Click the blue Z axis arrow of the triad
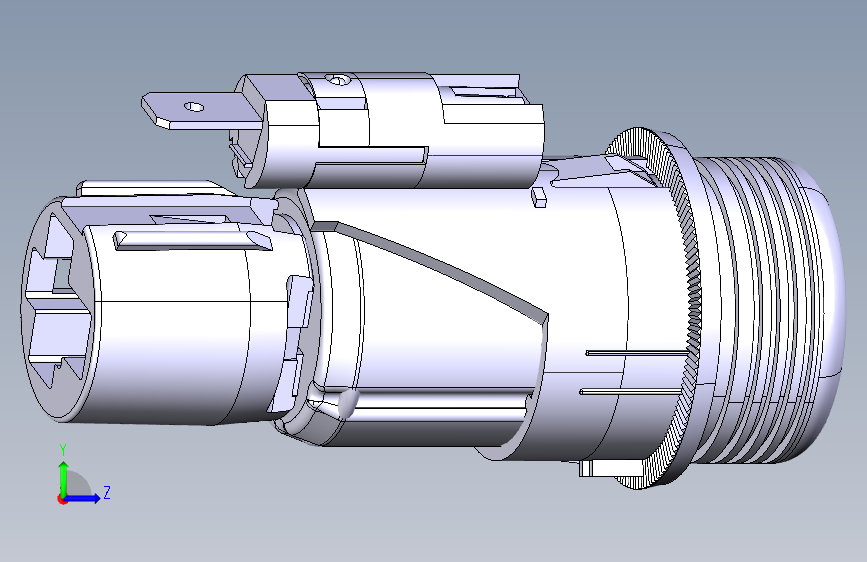 pyautogui.click(x=83, y=498)
